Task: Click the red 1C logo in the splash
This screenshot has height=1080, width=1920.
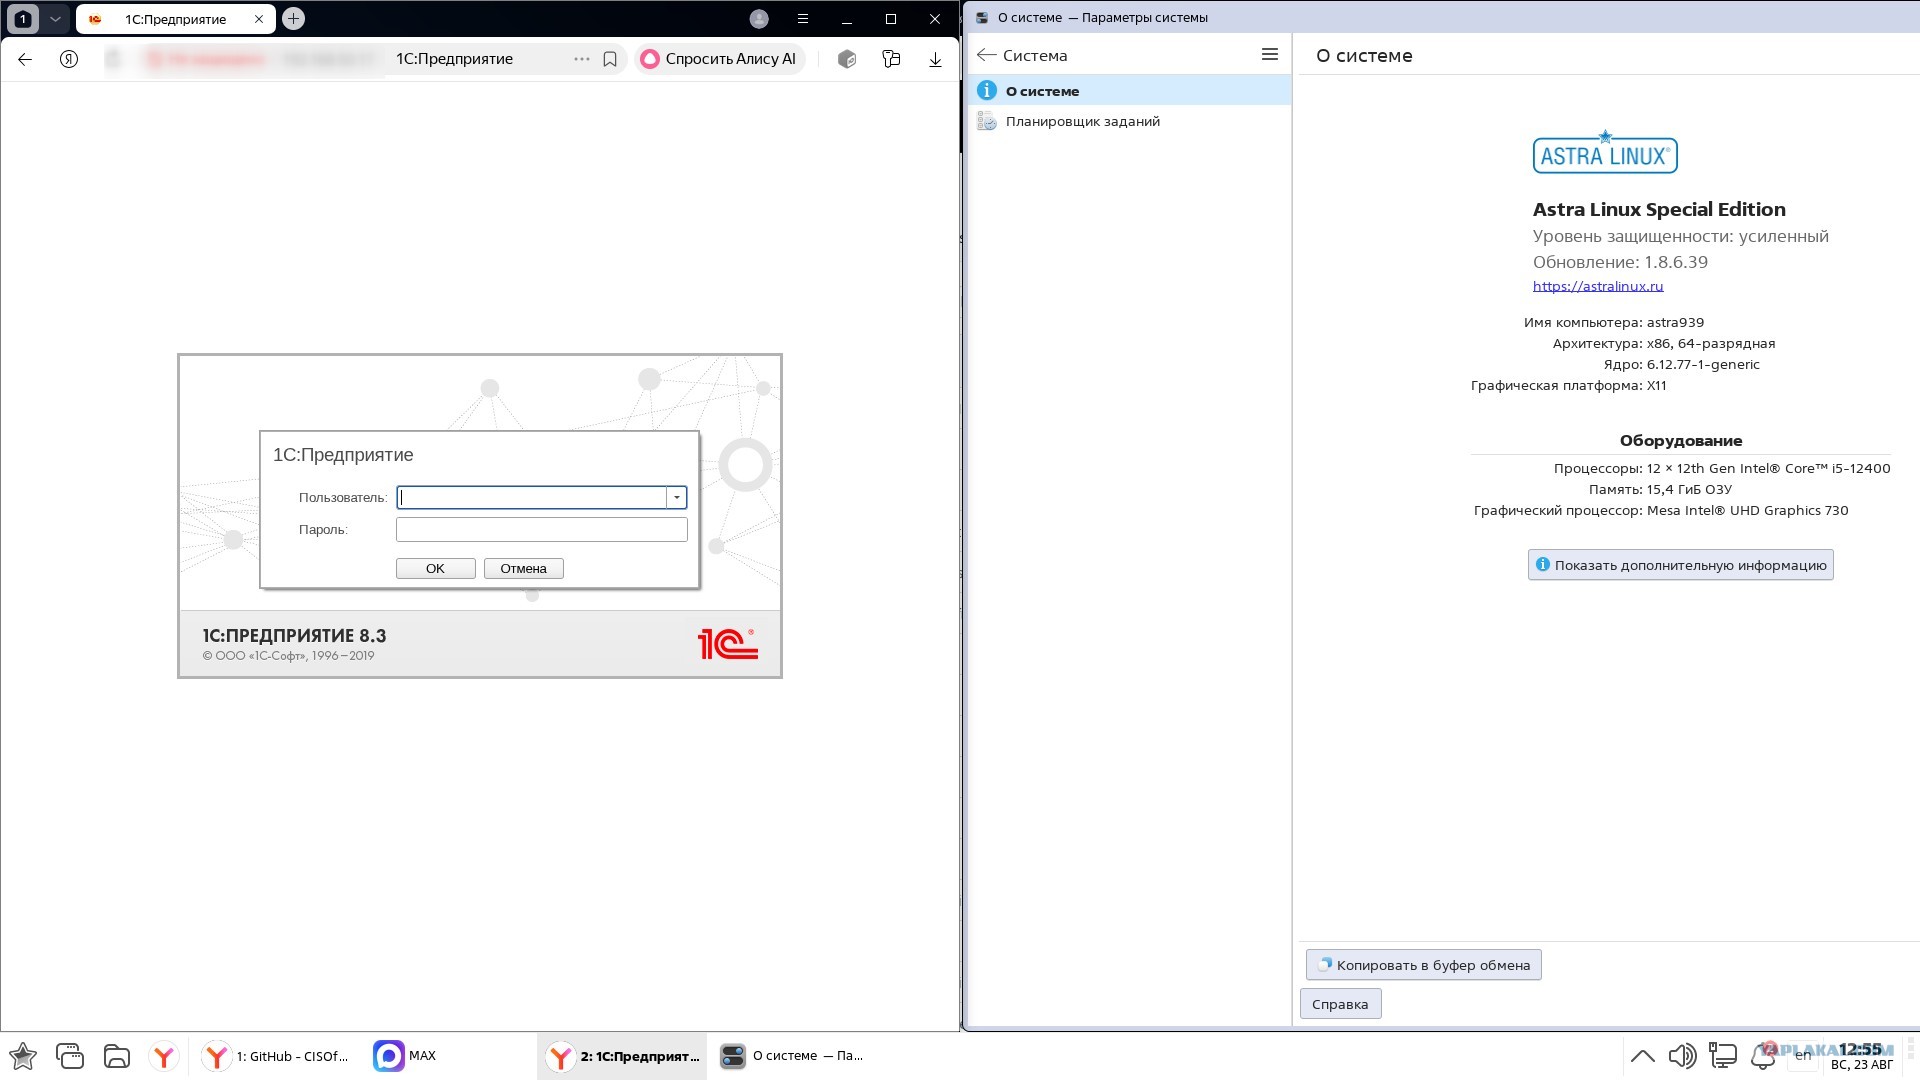Action: pos(727,643)
